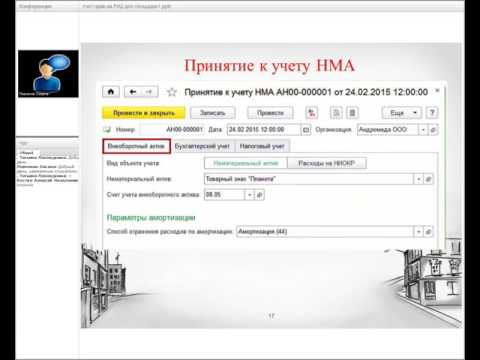Open Счет учета item with open icon
480x360 pixels.
[x=260, y=195]
